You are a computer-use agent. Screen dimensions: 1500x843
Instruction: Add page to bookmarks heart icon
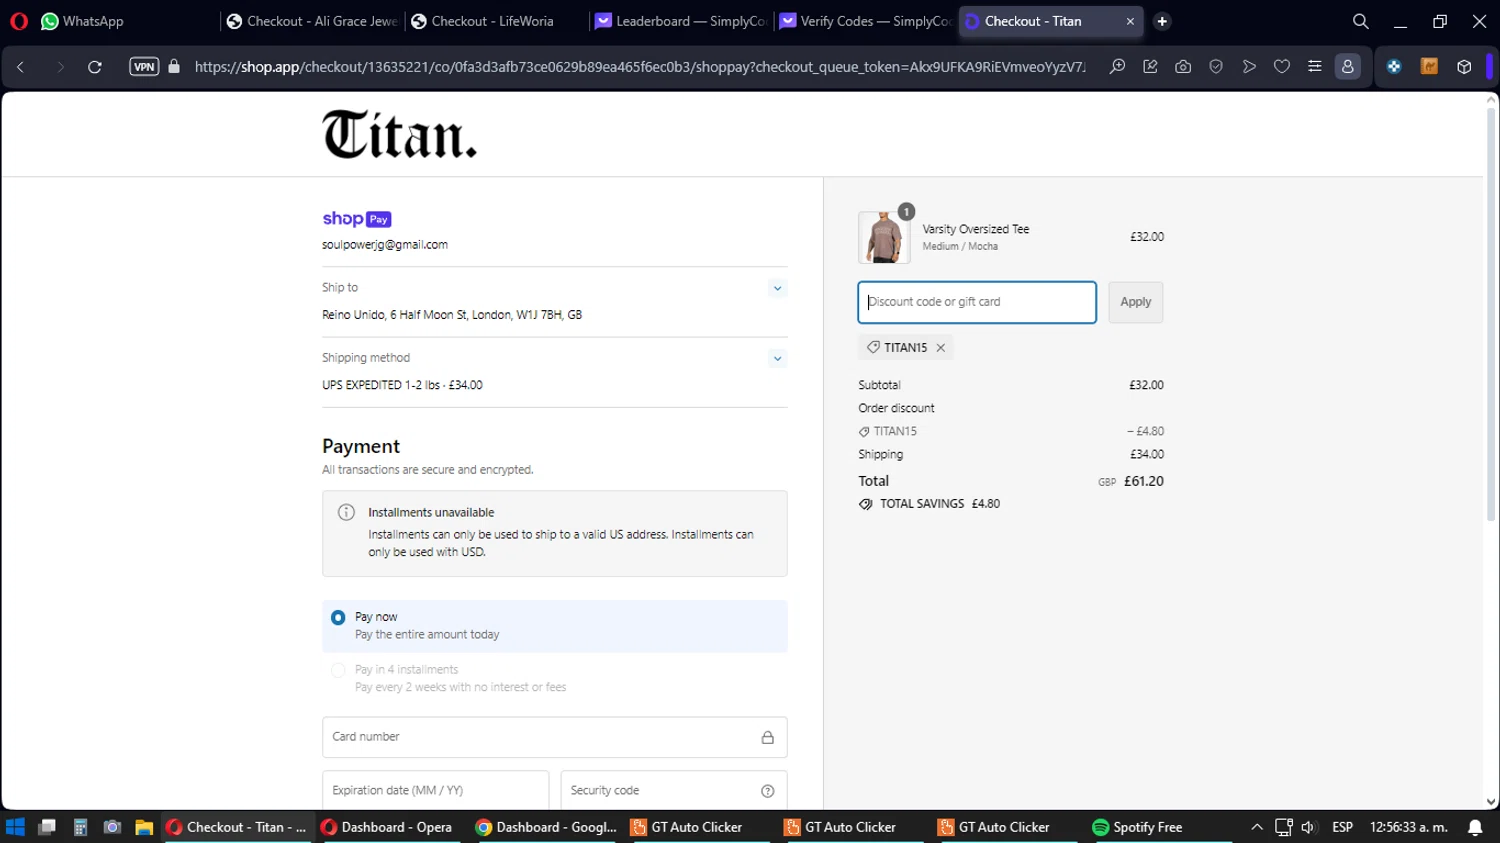pyautogui.click(x=1282, y=67)
